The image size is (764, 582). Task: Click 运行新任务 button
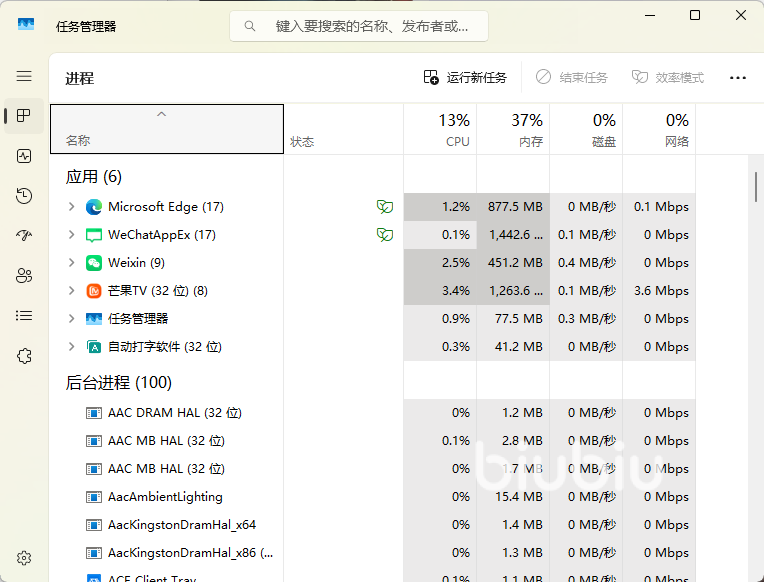[465, 78]
